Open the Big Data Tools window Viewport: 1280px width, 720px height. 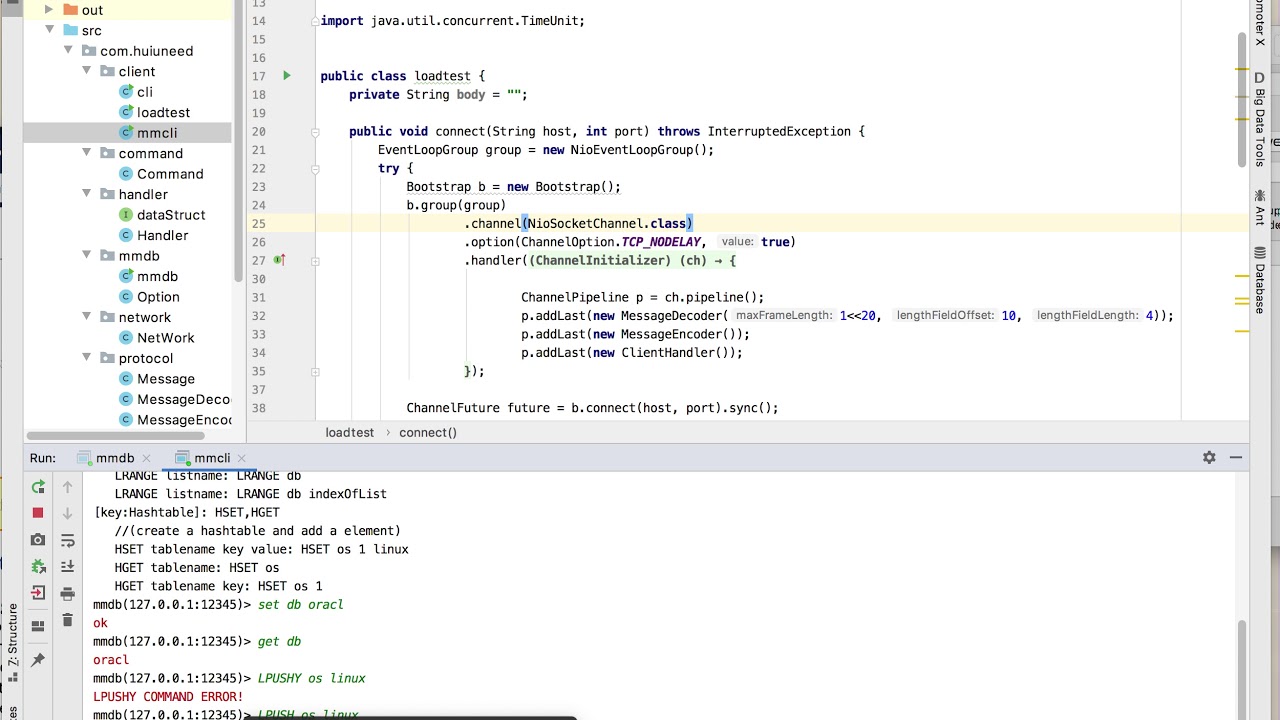click(1260, 120)
